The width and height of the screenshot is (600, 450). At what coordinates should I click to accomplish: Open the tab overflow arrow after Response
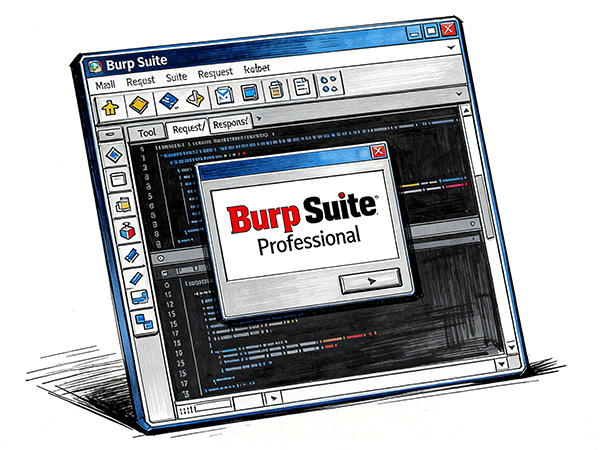point(258,119)
